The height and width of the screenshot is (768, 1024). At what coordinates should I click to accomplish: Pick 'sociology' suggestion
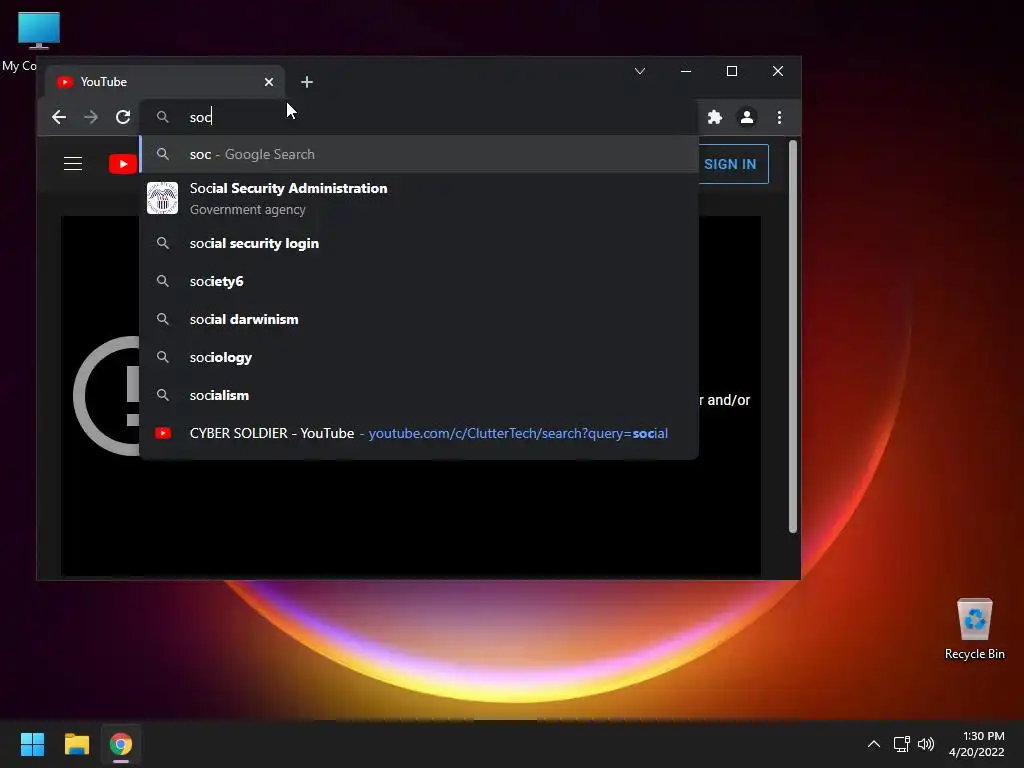coord(419,357)
